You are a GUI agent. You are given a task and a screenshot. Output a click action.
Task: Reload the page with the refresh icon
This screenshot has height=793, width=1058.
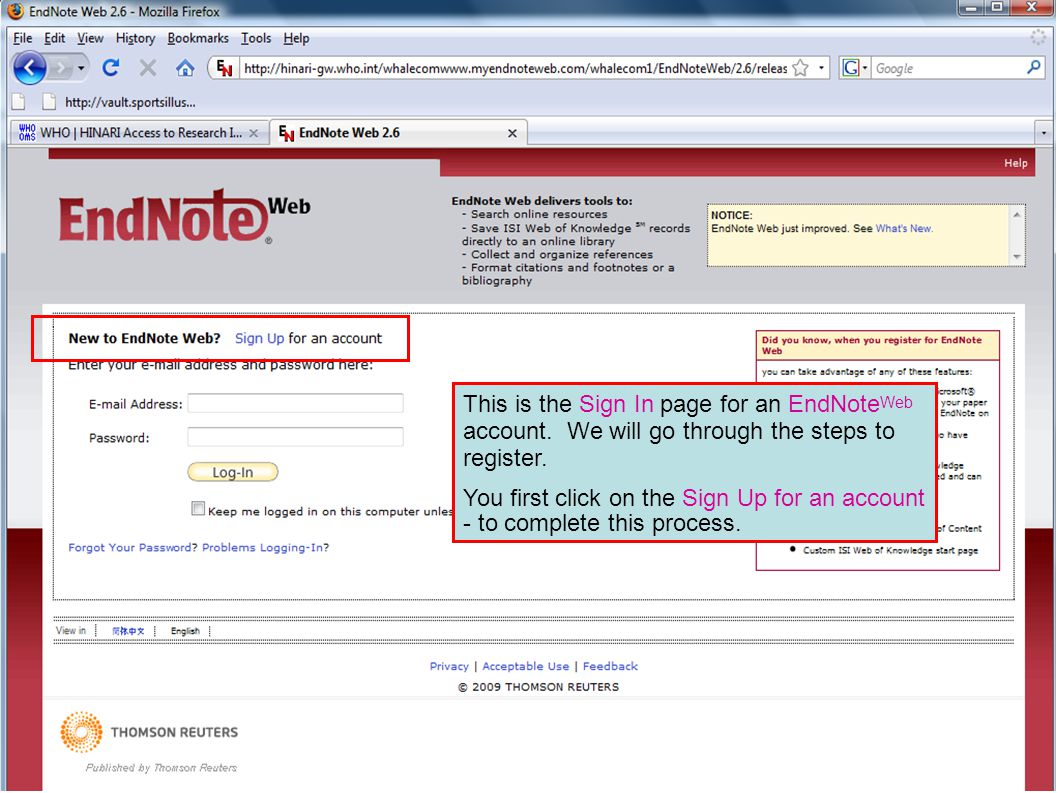[111, 68]
